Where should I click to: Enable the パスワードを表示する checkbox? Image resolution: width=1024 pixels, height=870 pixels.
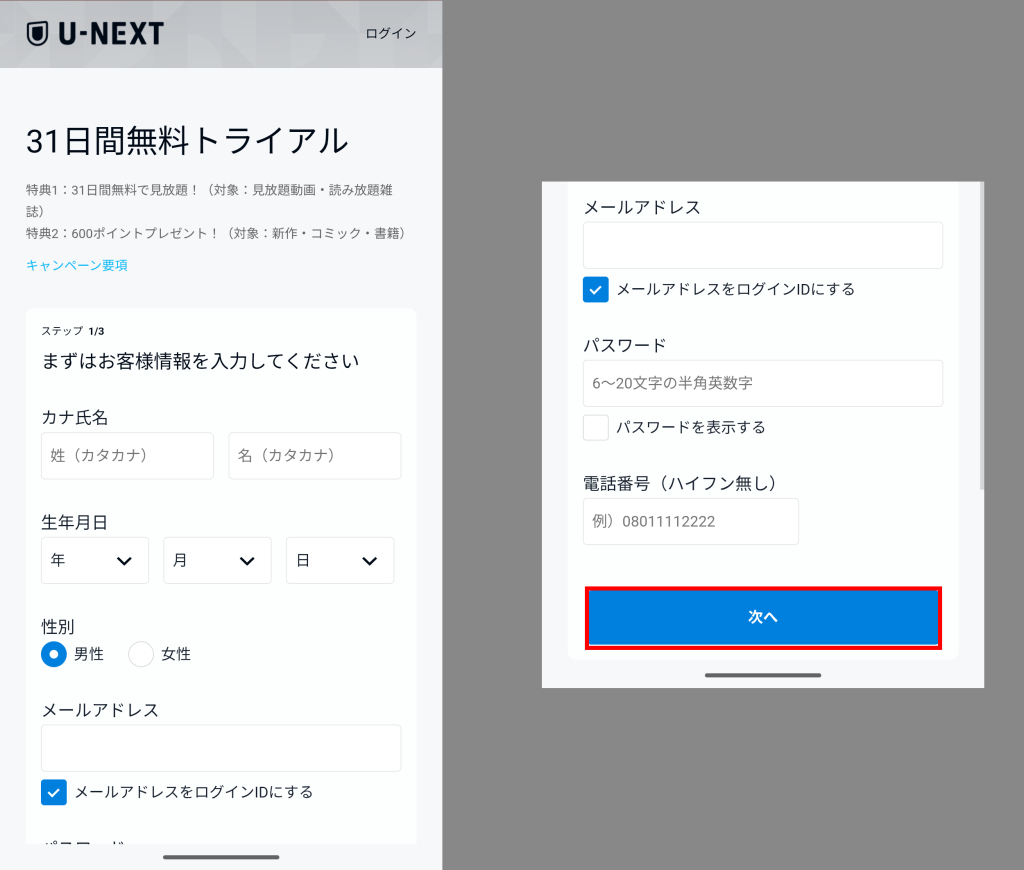pos(596,428)
